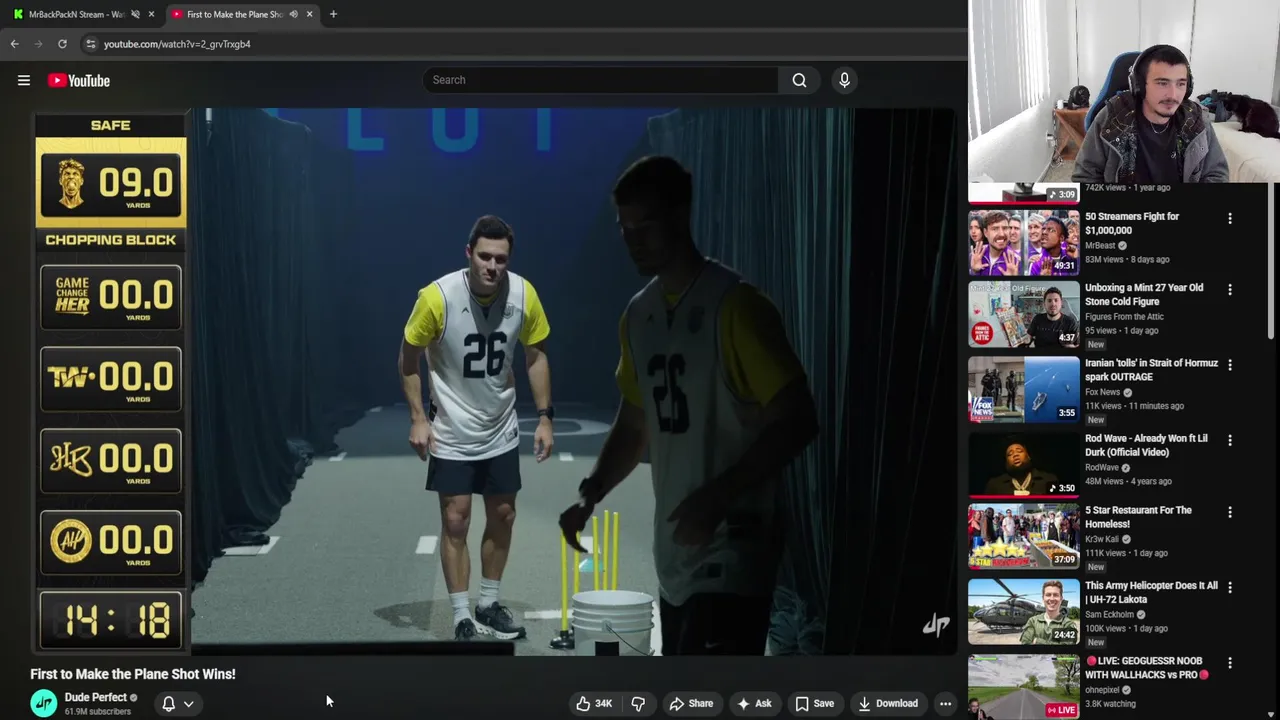Click the ohnepixel channel name
This screenshot has height=720, width=1280.
point(1102,690)
